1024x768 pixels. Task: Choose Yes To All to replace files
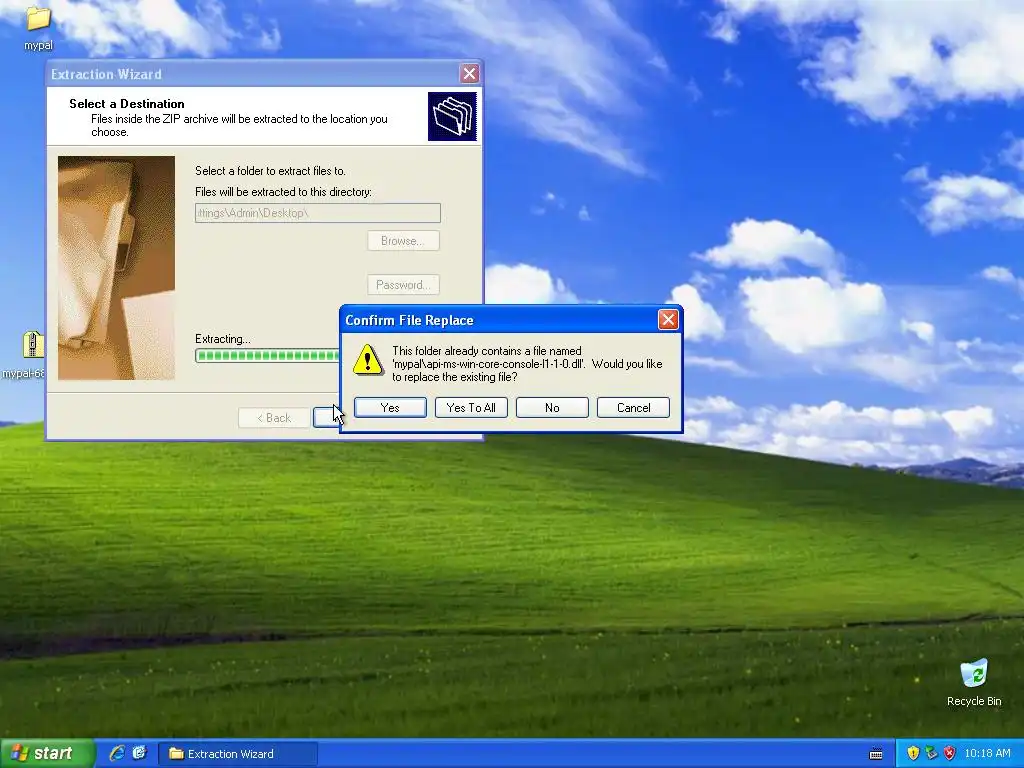471,408
